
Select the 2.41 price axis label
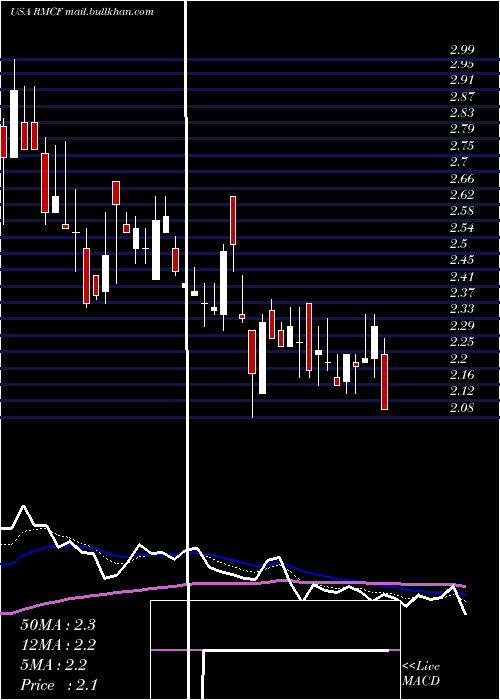pos(462,277)
